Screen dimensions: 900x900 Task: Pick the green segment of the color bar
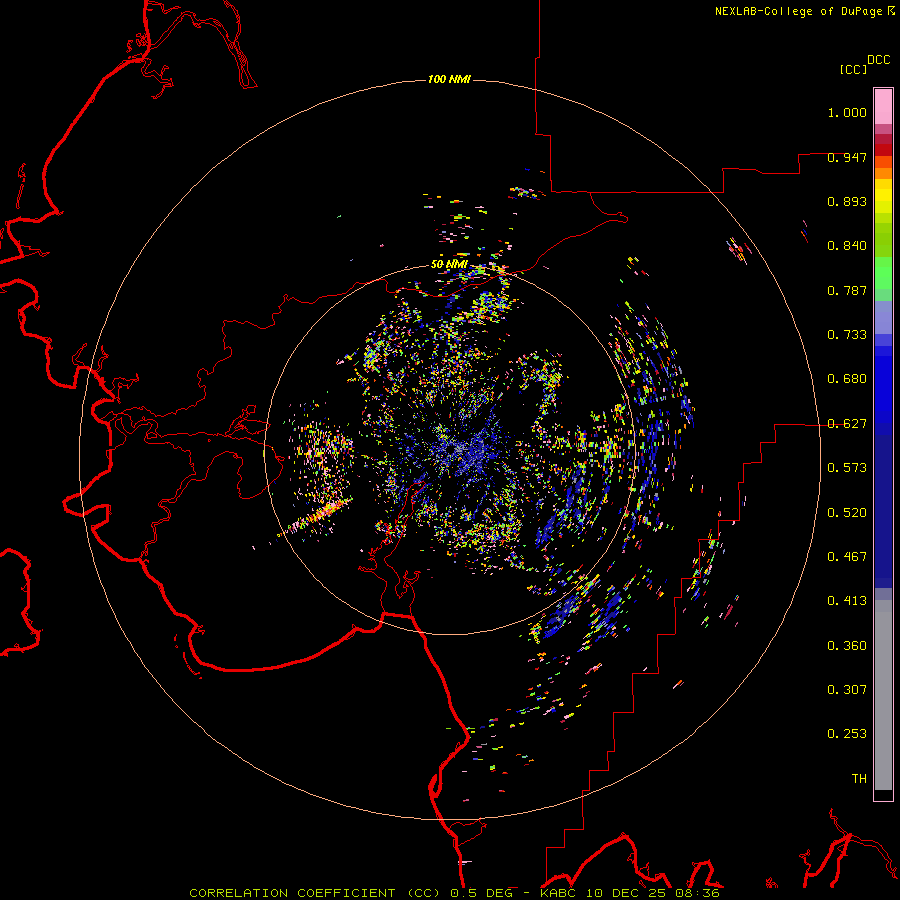[883, 273]
